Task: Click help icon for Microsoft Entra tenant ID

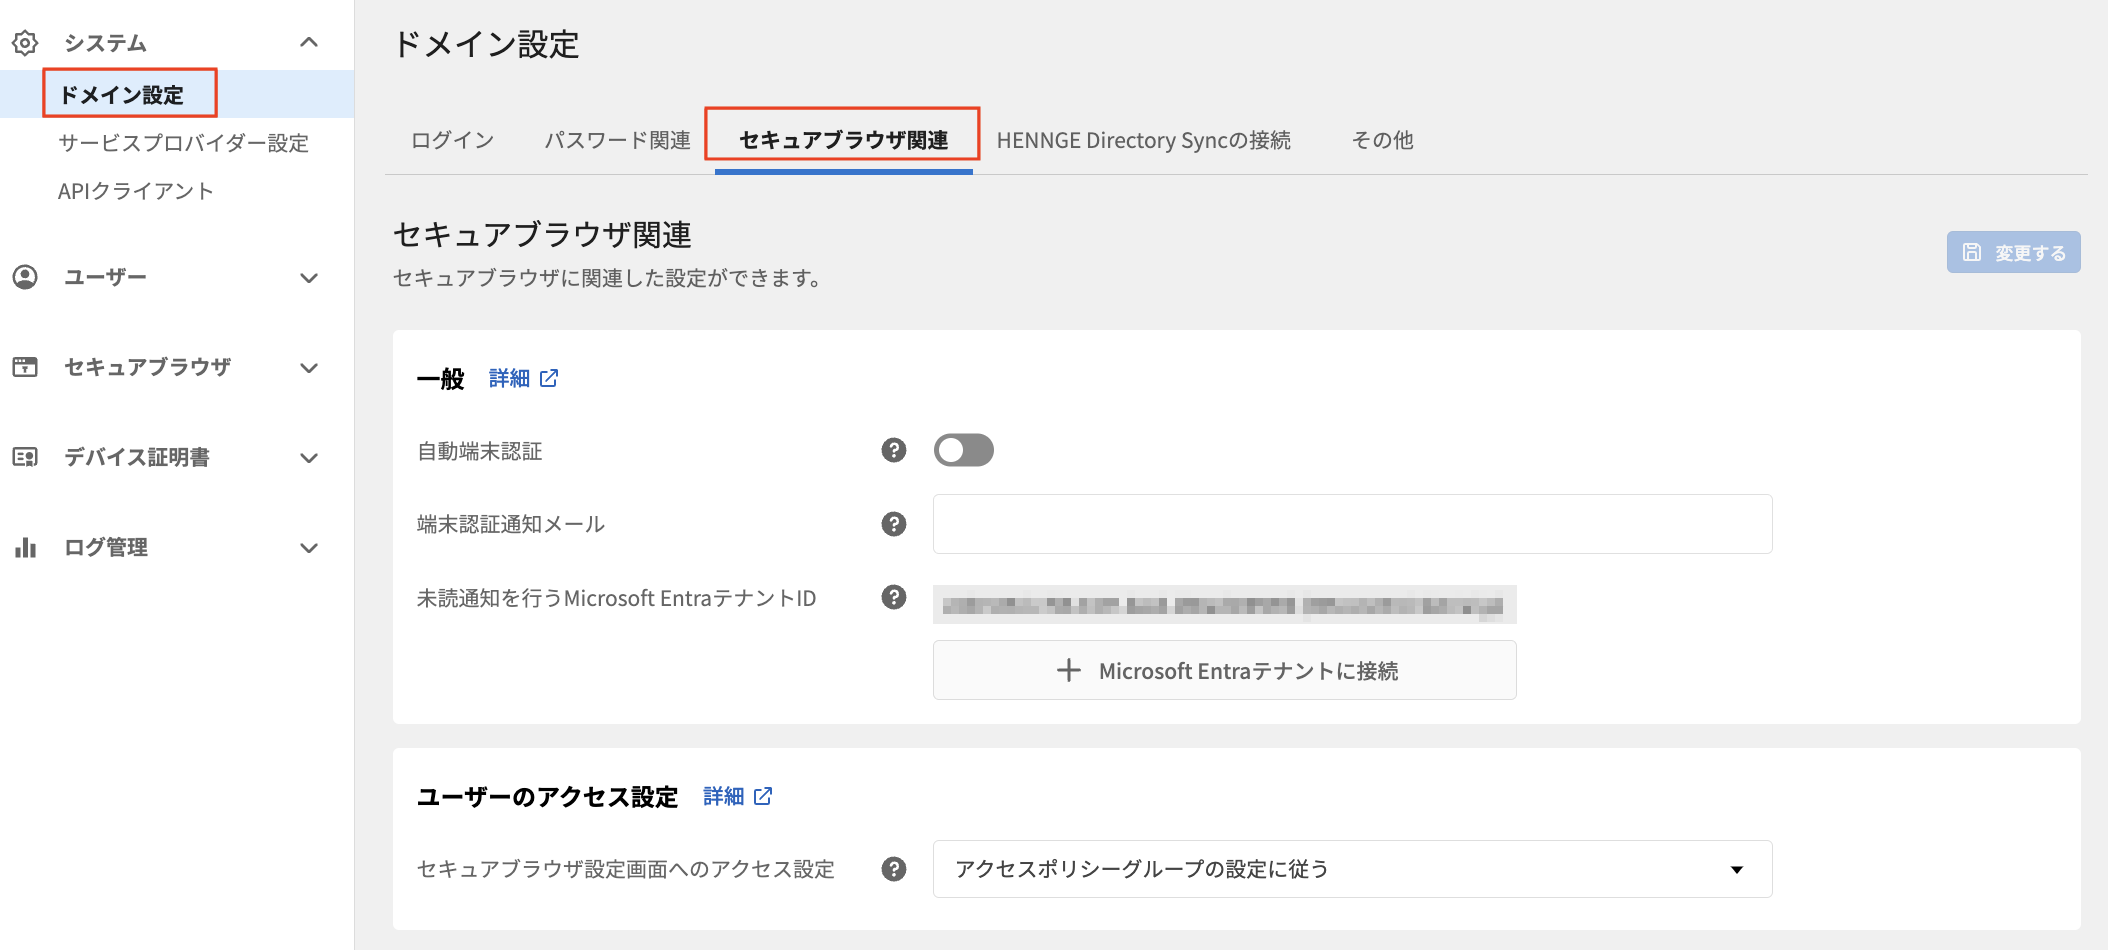Action: [x=893, y=597]
